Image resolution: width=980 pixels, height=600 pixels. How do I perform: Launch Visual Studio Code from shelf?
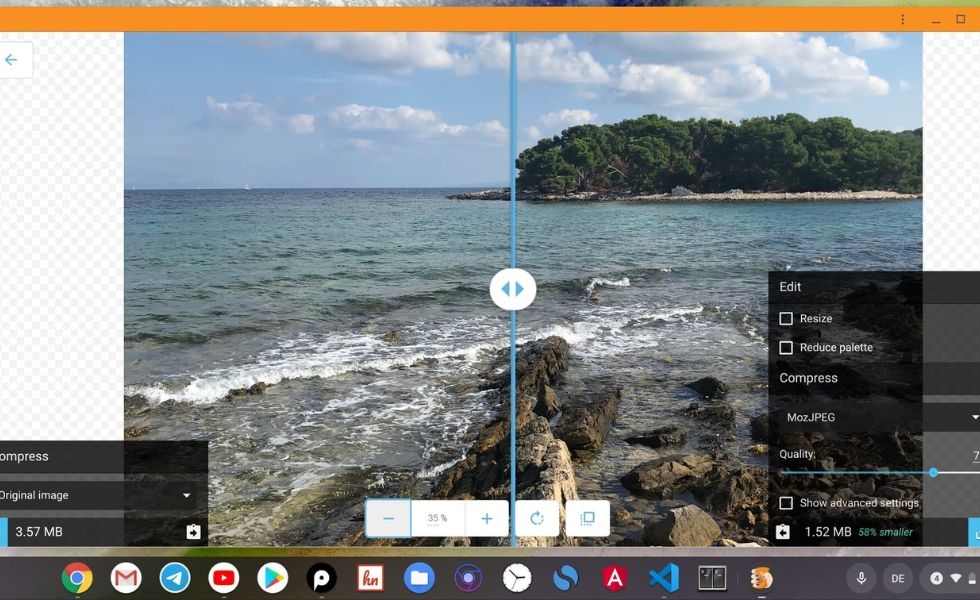tap(664, 578)
